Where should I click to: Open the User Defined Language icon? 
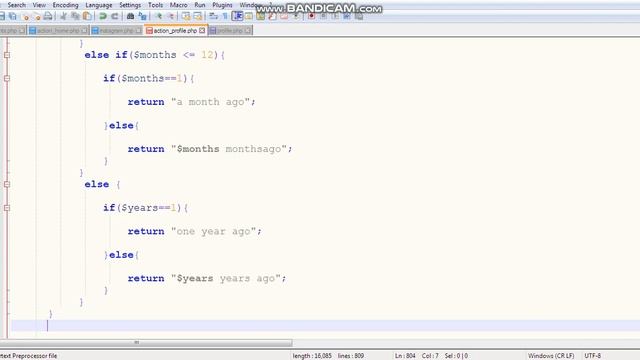249,16
